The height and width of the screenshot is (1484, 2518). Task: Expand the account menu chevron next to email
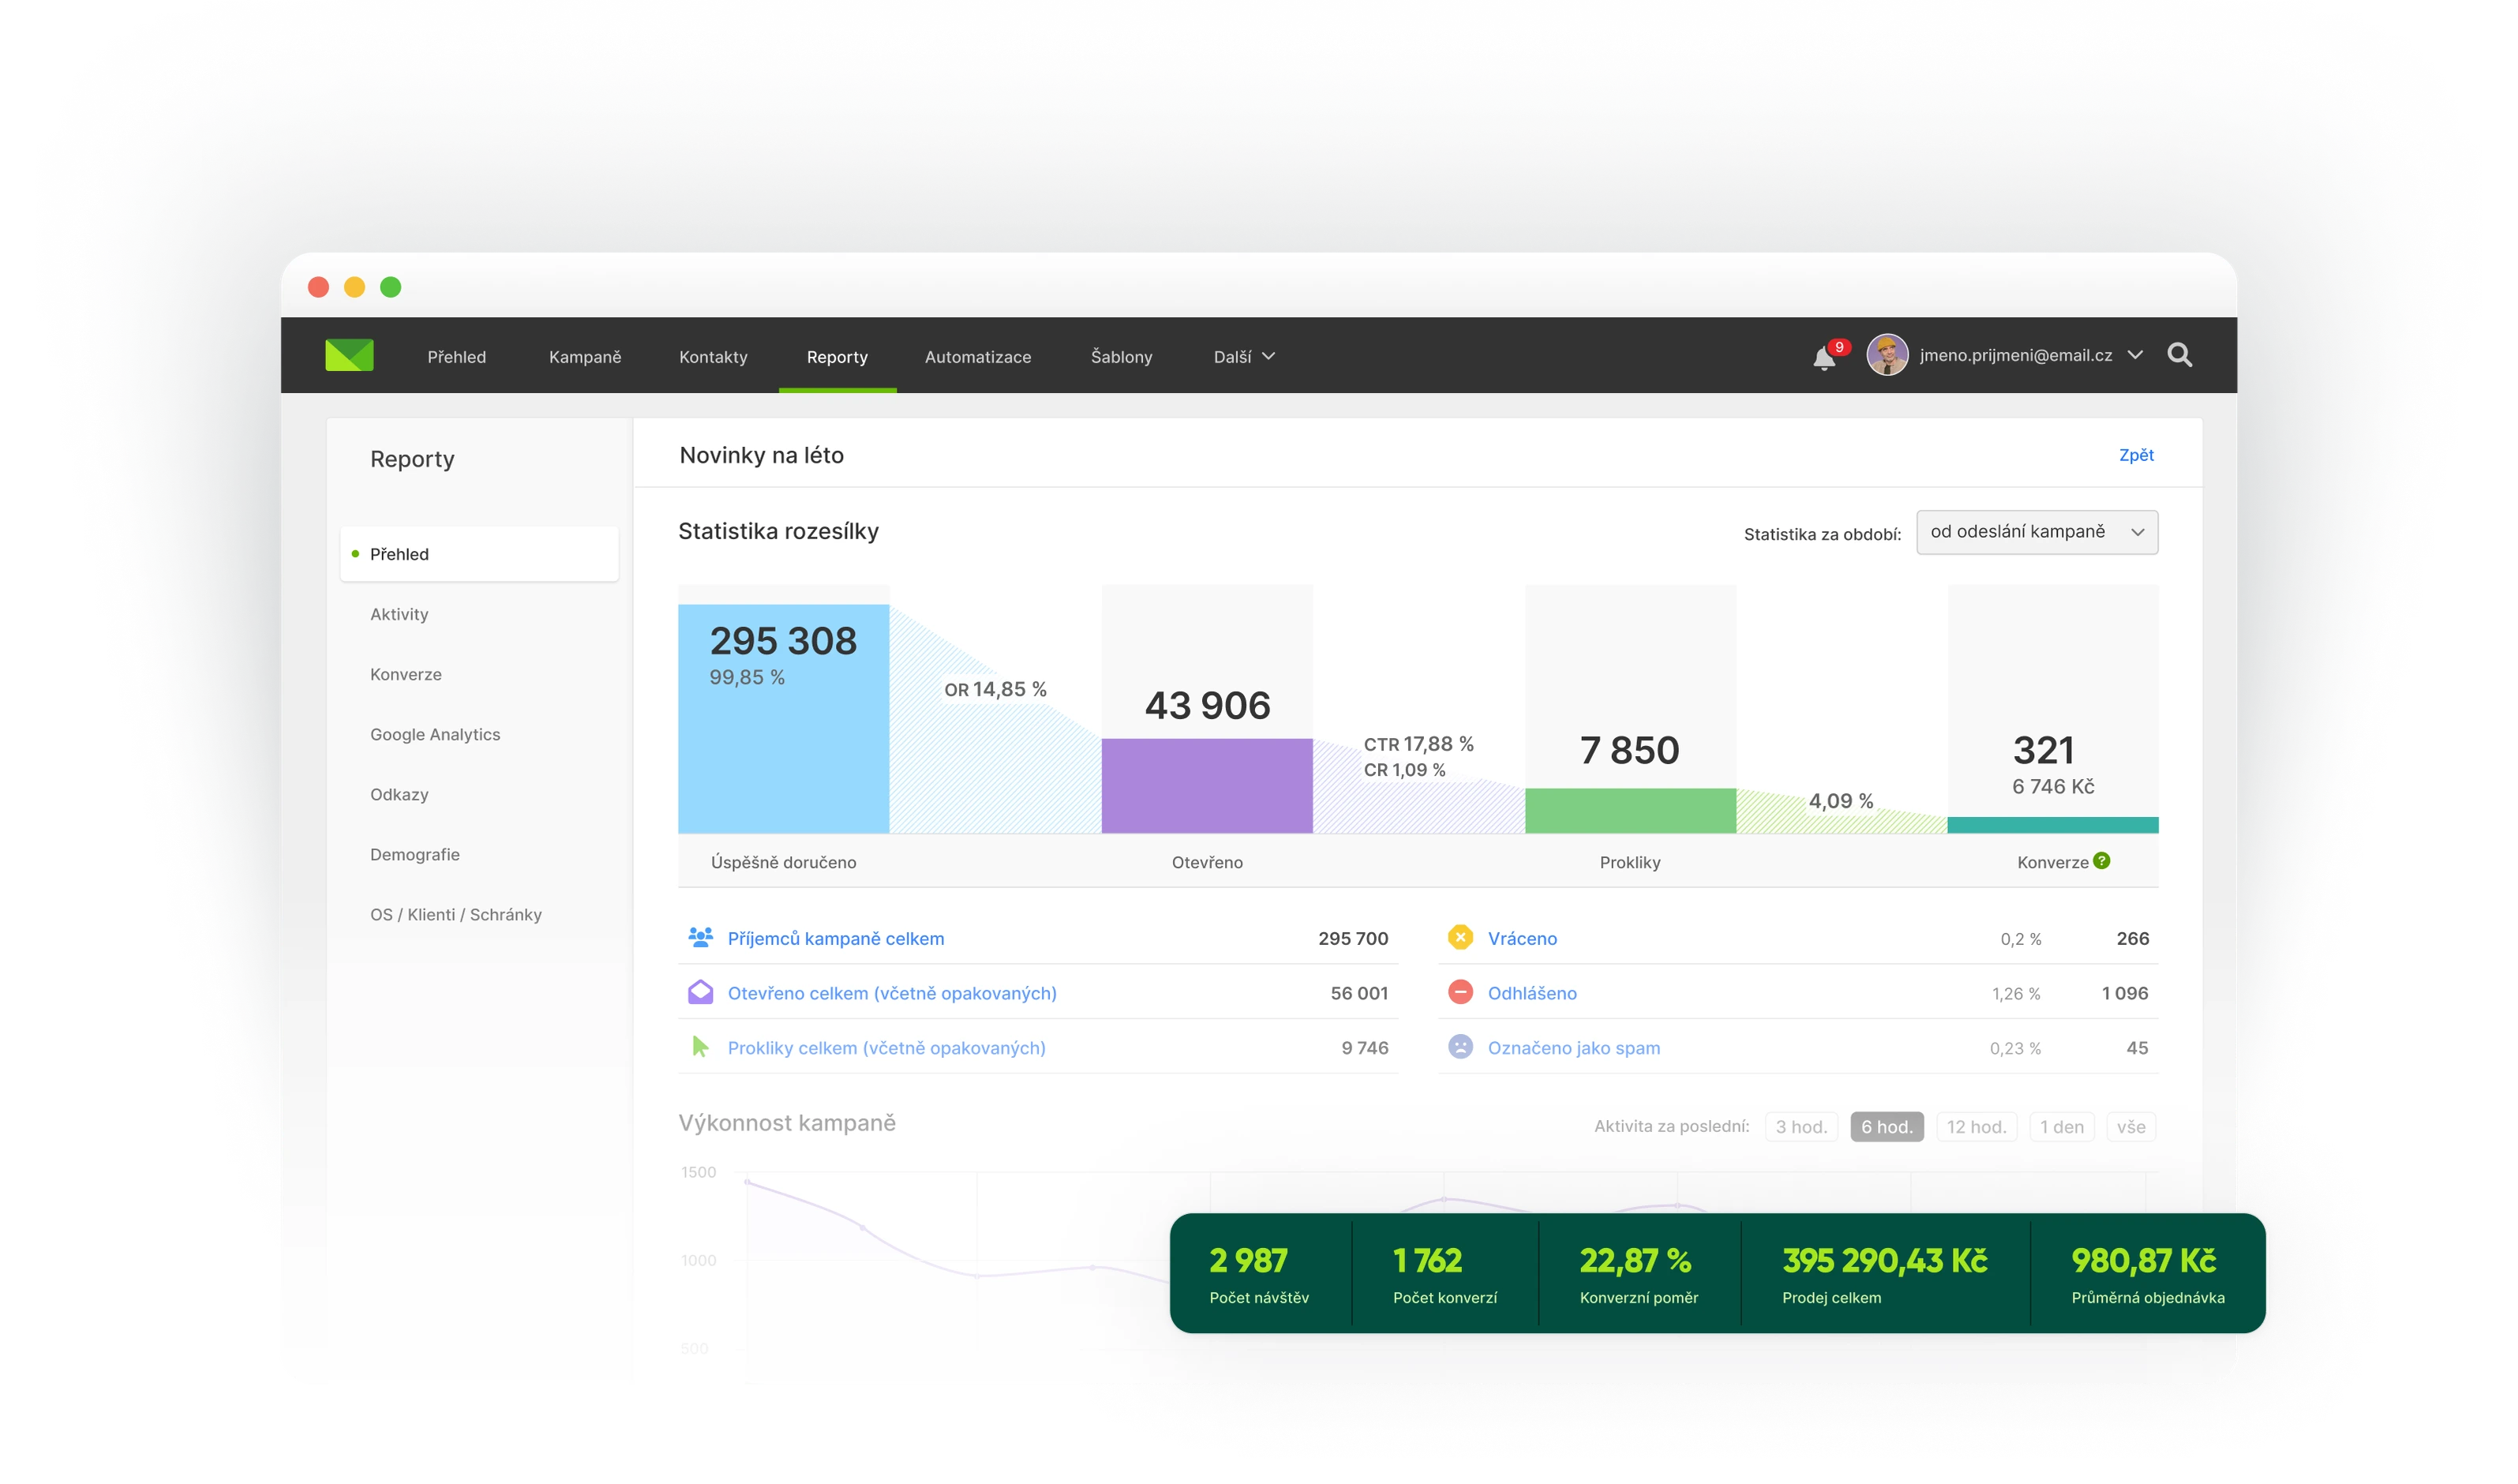[2135, 355]
